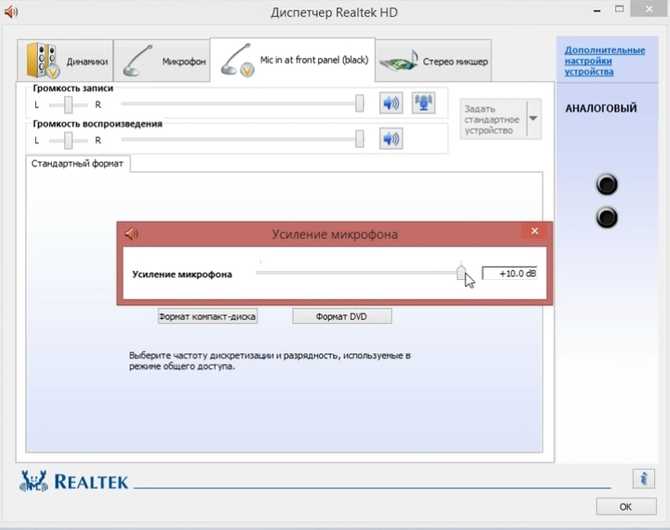670x530 pixels.
Task: Click the Формат DVD button
Action: pos(342,317)
